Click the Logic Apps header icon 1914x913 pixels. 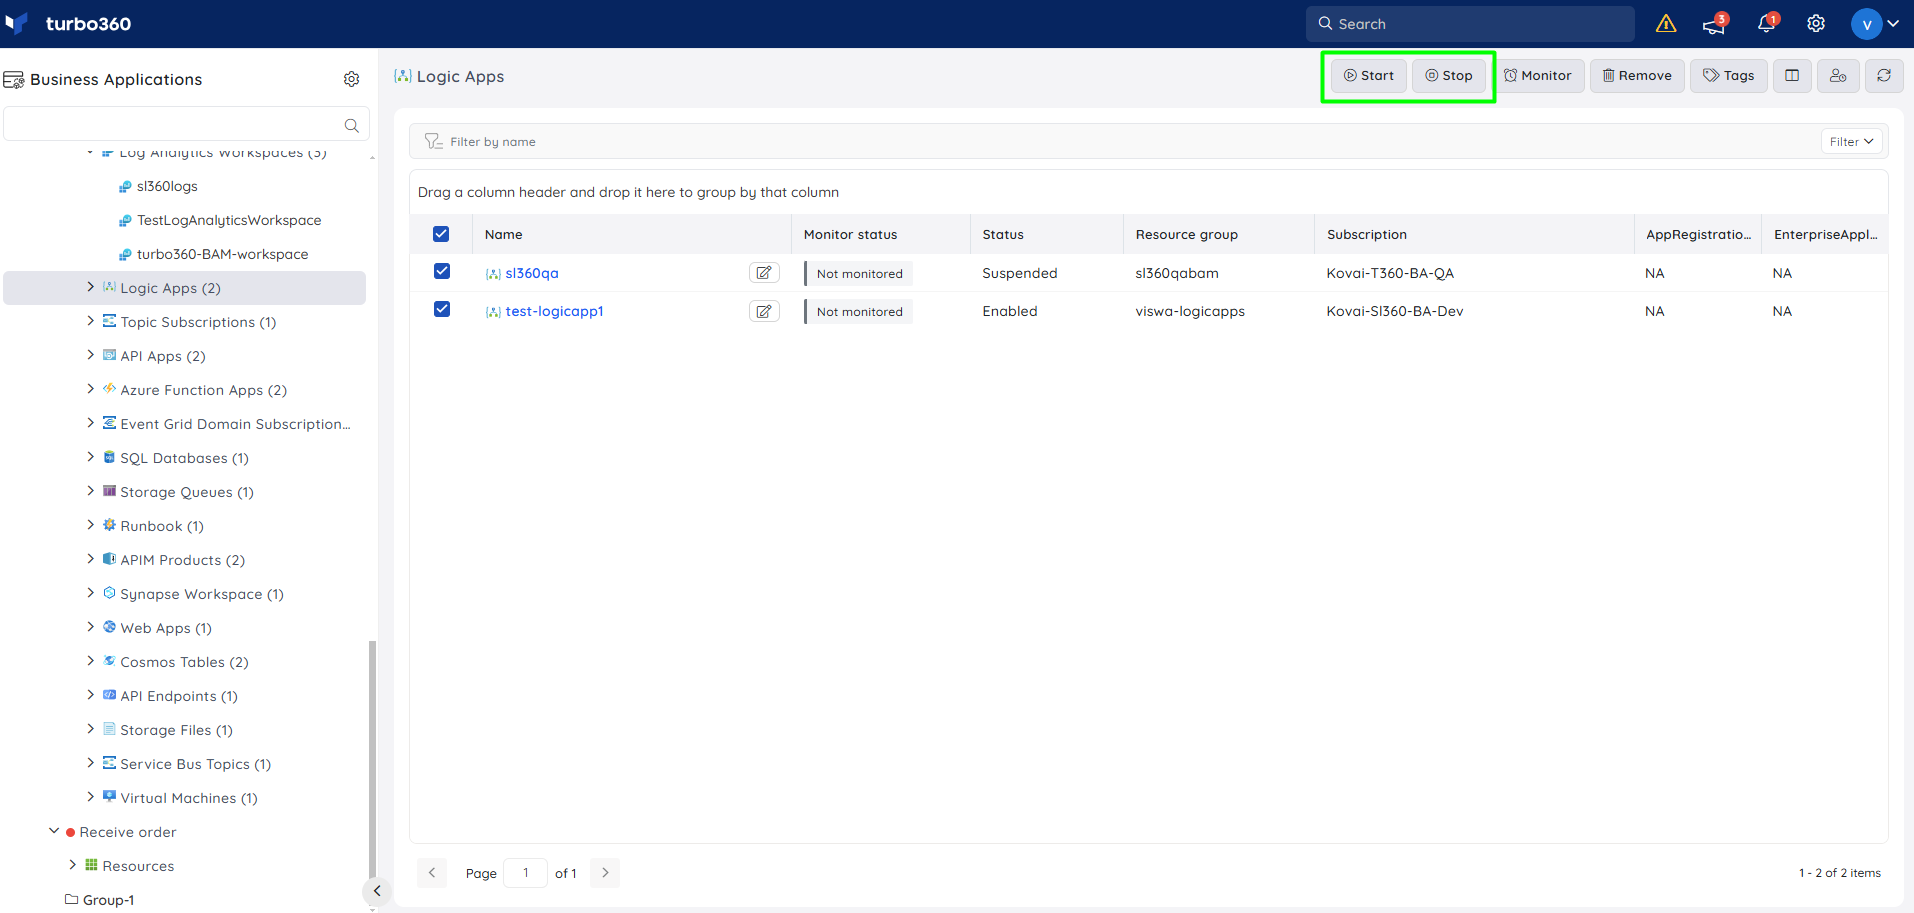[403, 76]
